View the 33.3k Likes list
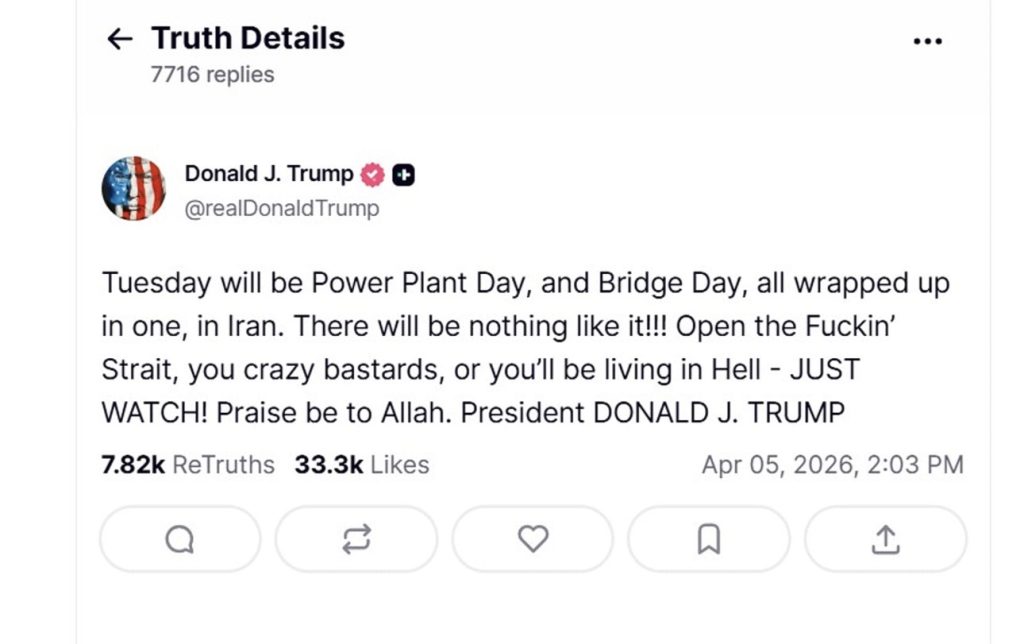 (362, 465)
